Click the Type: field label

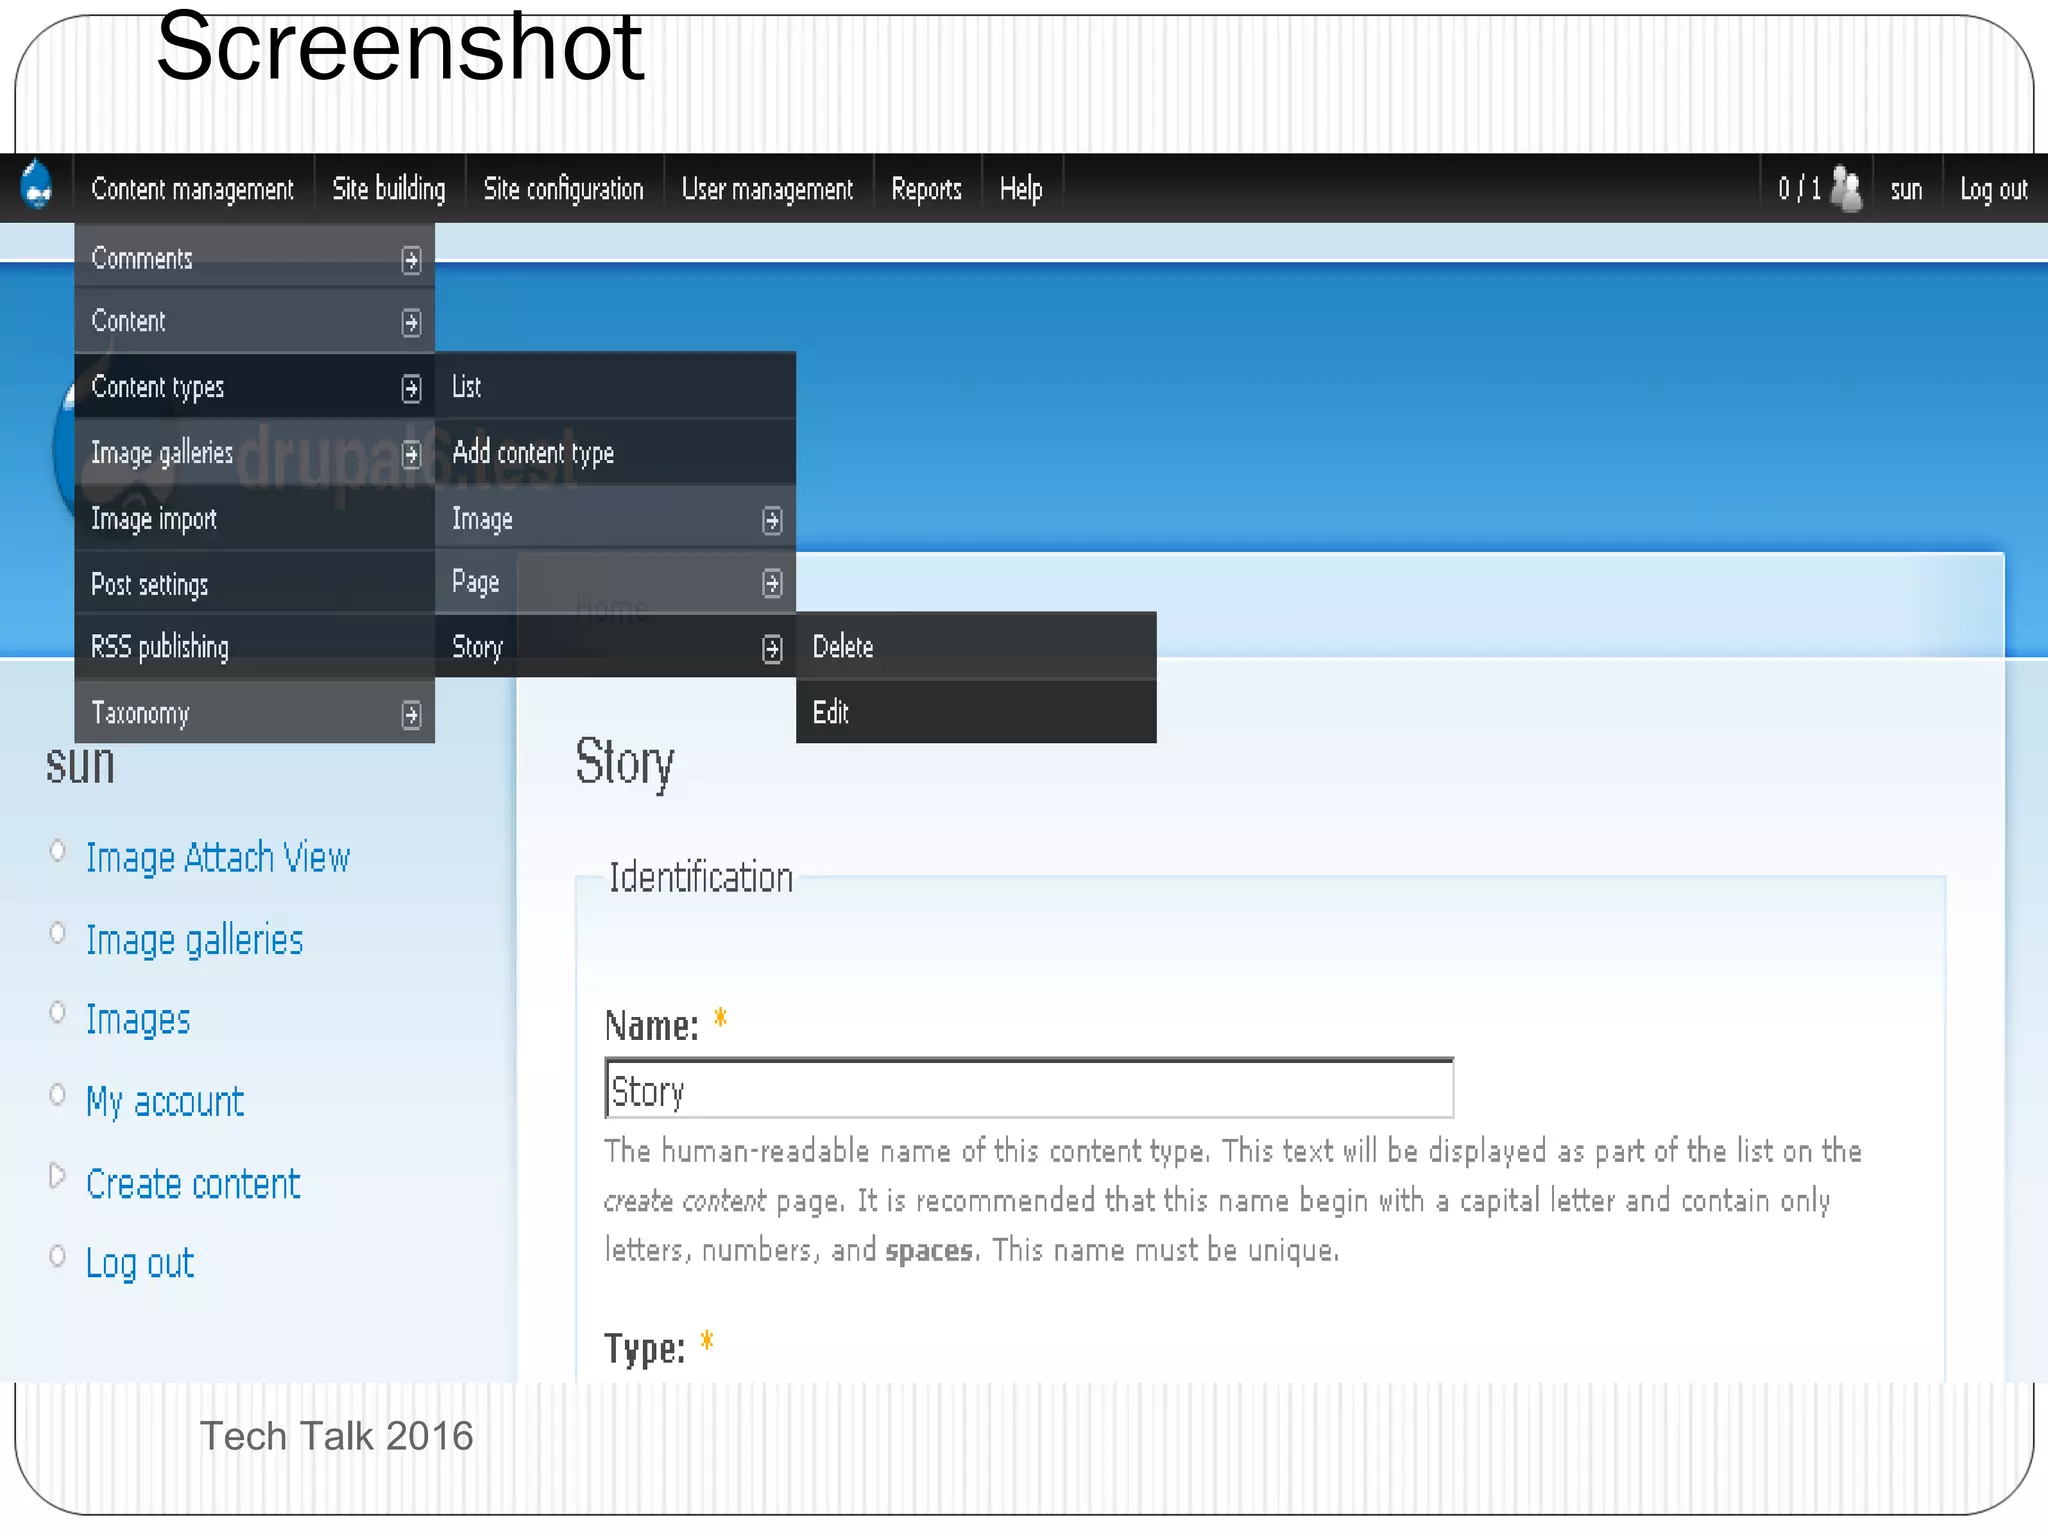tap(645, 1348)
